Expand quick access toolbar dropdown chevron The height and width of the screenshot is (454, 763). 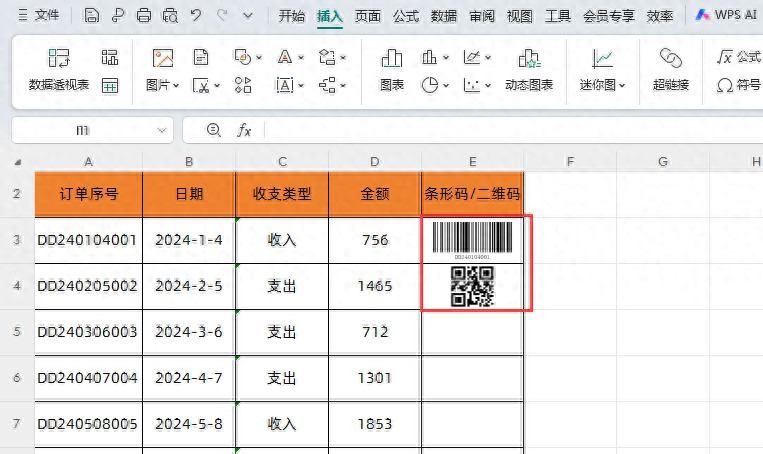click(x=248, y=16)
